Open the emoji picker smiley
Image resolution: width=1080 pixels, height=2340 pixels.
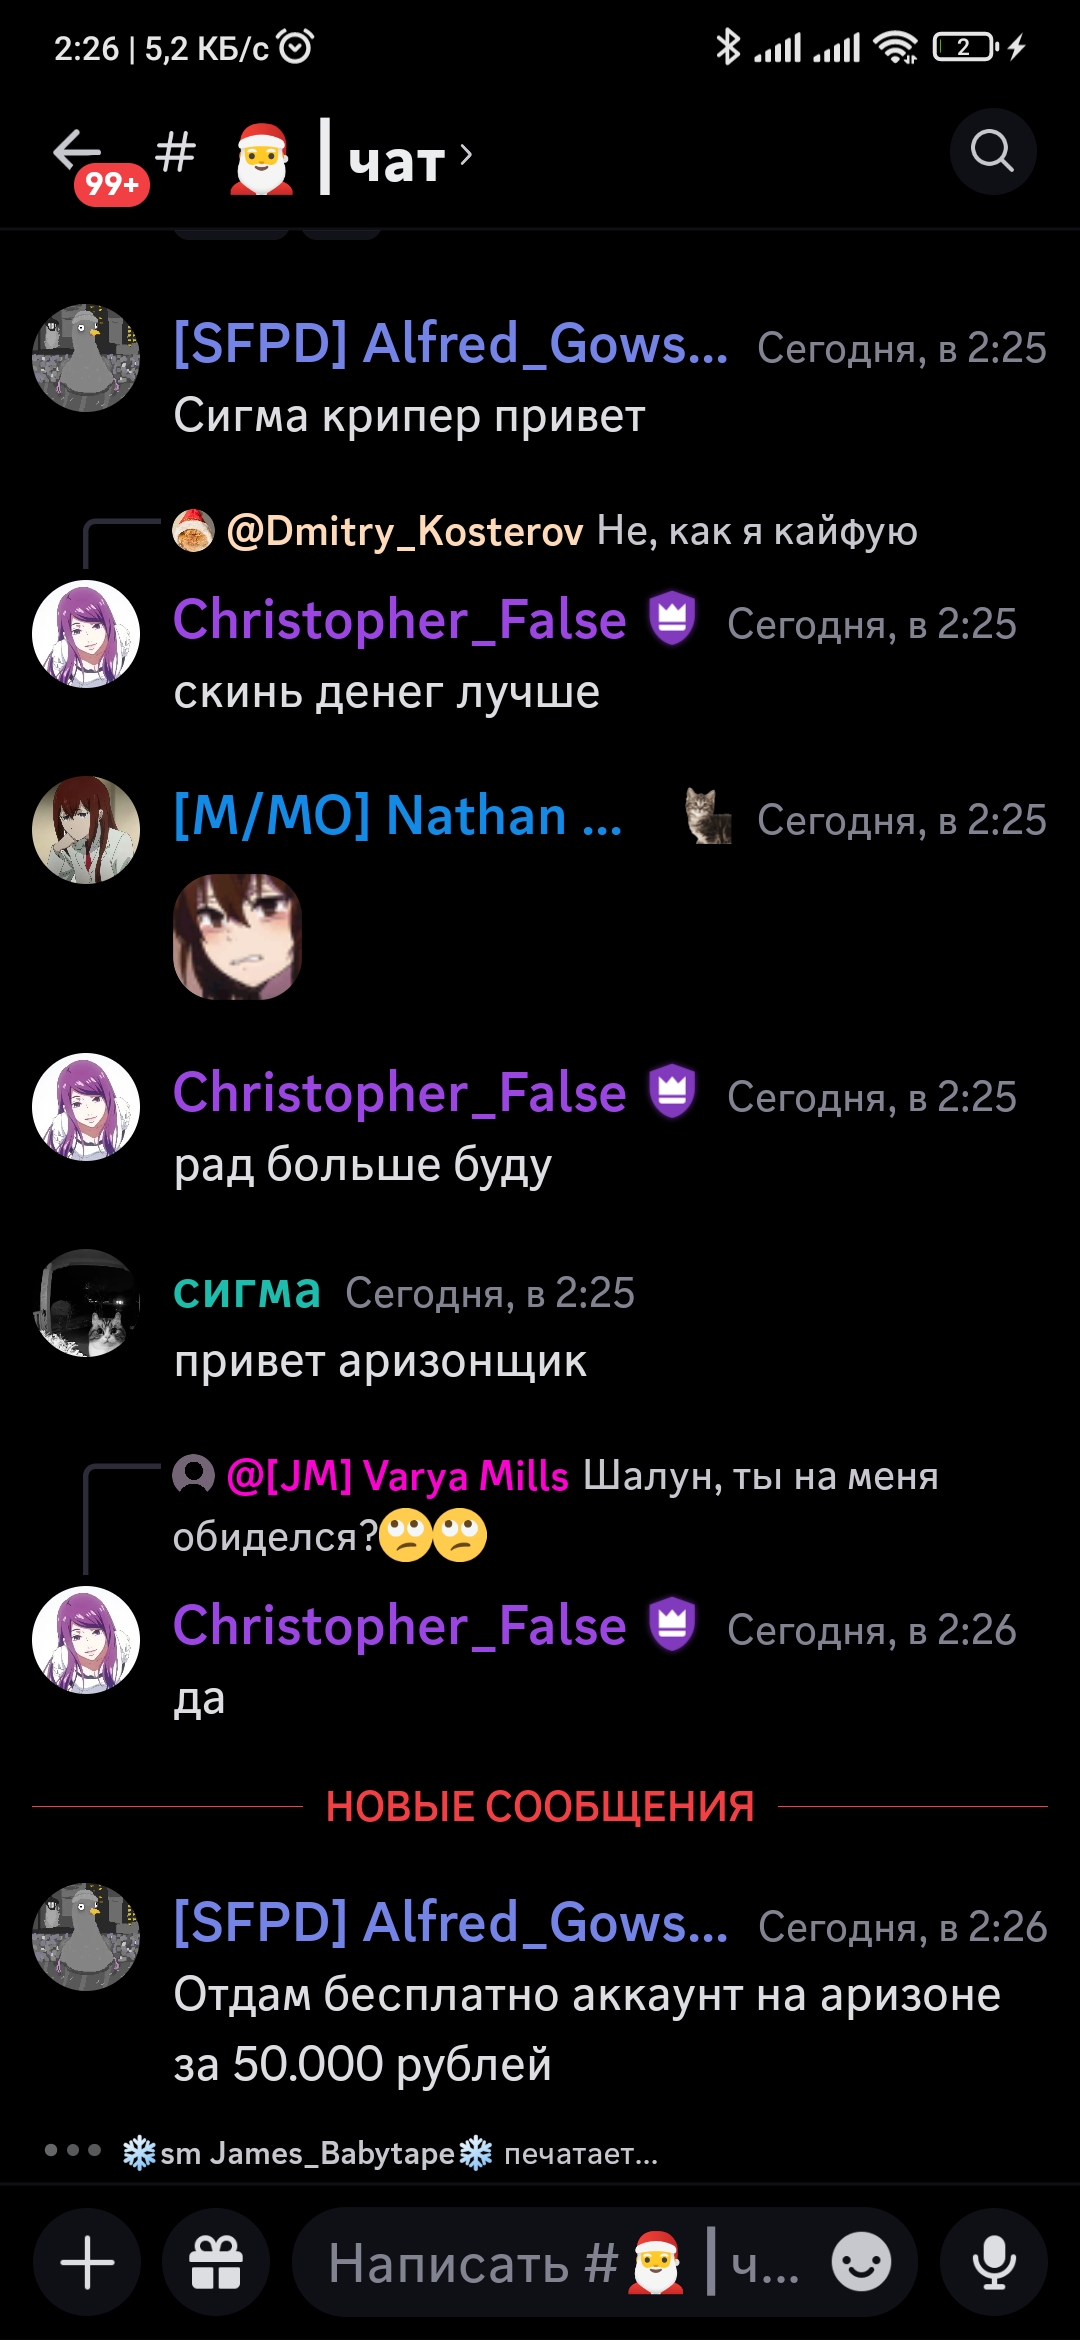click(x=861, y=2262)
